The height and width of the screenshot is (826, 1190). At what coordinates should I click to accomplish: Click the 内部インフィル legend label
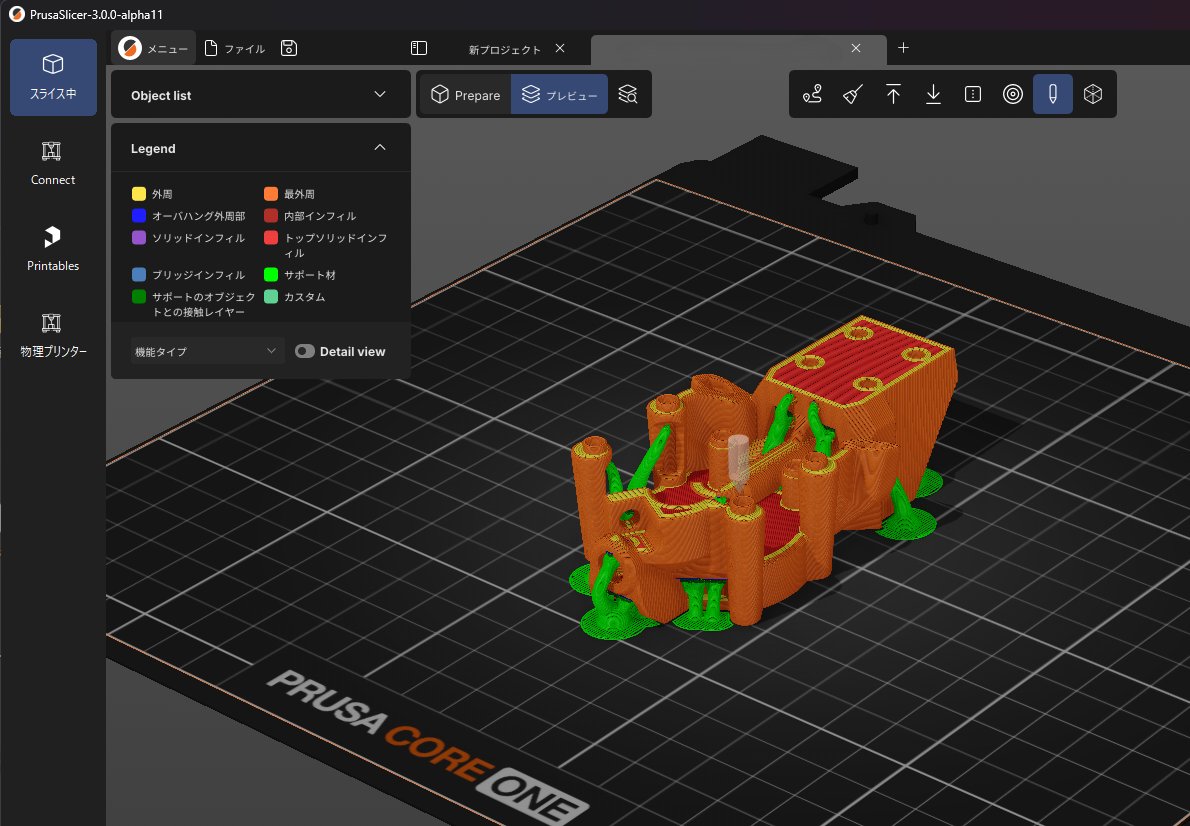[320, 216]
